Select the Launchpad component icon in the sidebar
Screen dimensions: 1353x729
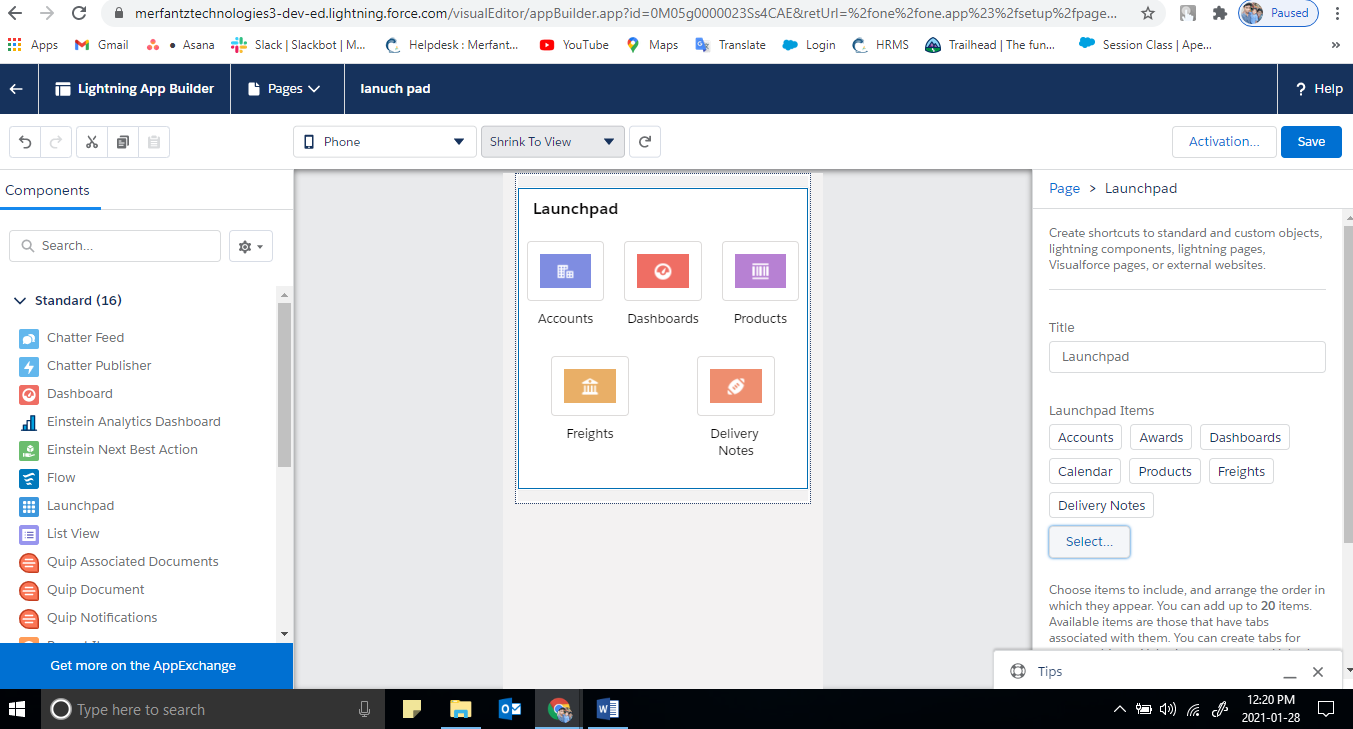coord(31,505)
